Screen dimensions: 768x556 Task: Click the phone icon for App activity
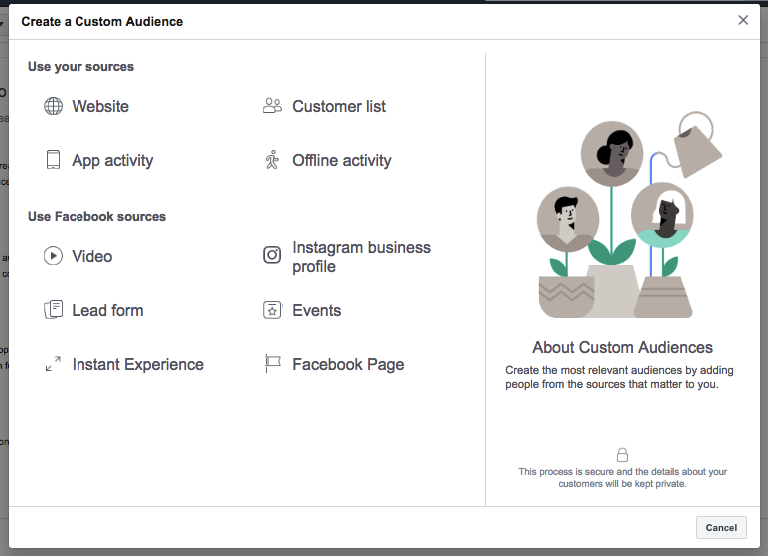click(x=53, y=160)
